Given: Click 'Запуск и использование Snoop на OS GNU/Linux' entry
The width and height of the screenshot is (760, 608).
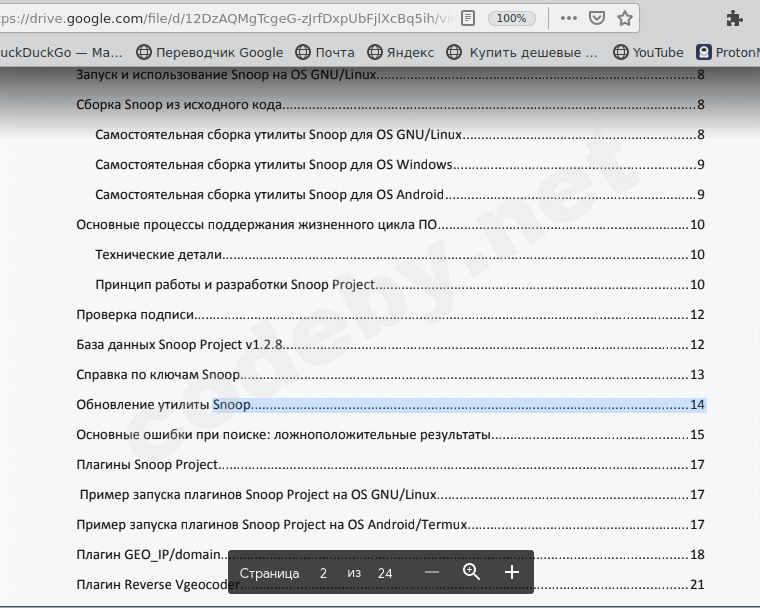Looking at the screenshot, I should tap(390, 75).
